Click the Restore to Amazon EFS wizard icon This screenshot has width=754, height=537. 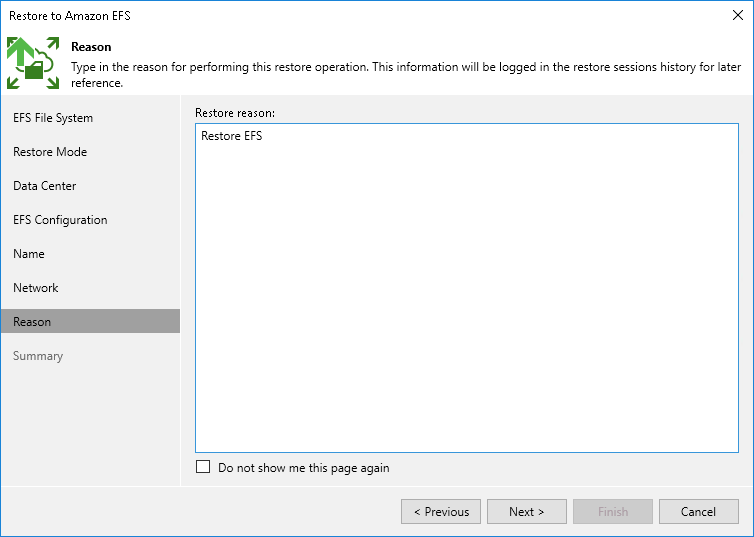pyautogui.click(x=33, y=63)
